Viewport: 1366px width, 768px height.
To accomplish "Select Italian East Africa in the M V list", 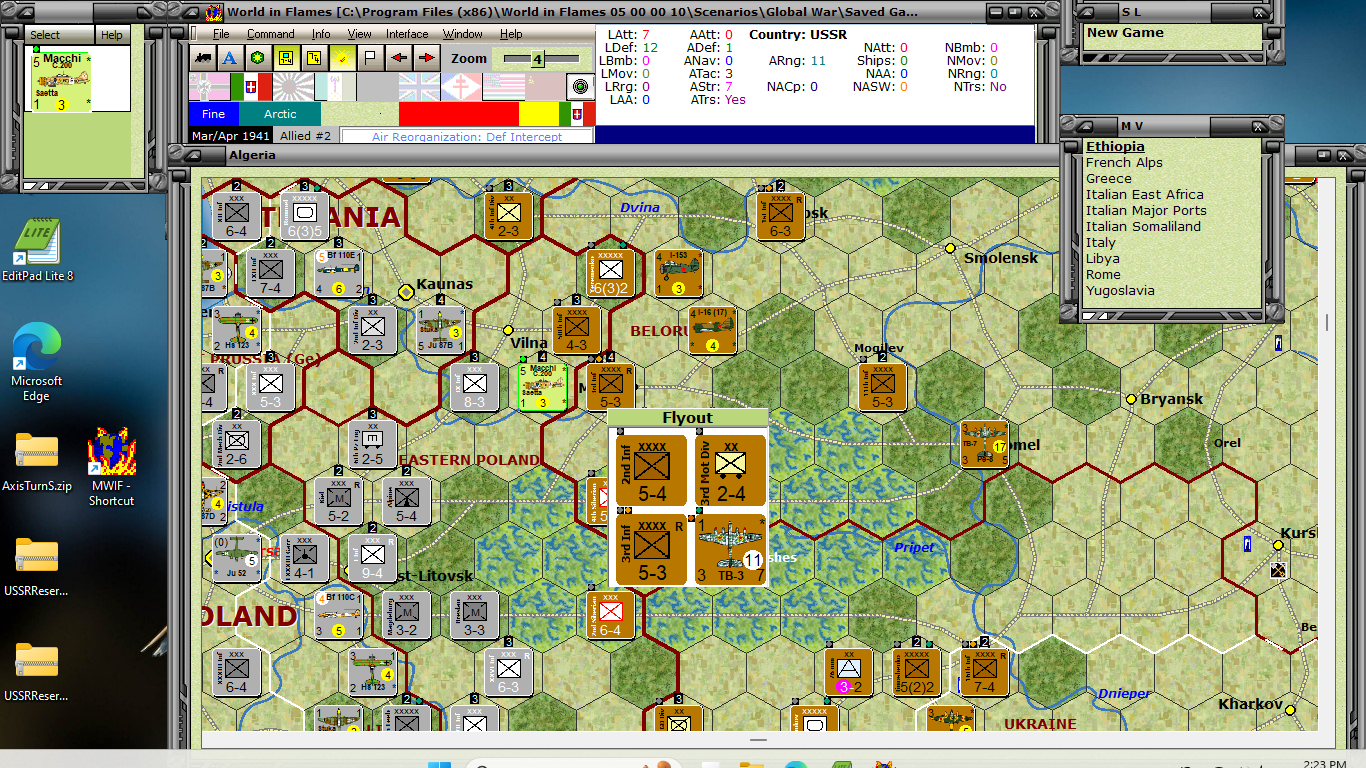I will (1145, 194).
